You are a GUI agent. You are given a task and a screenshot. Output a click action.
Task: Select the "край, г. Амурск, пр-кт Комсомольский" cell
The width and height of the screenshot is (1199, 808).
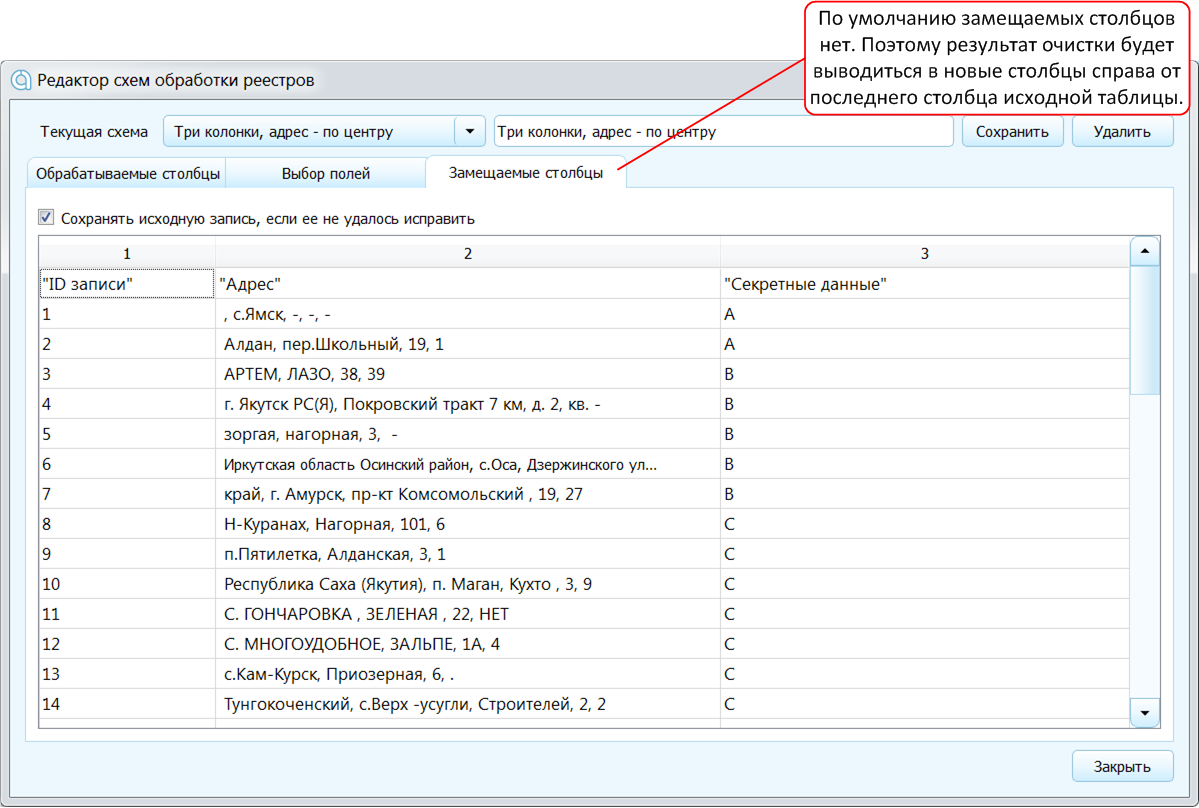tap(468, 494)
